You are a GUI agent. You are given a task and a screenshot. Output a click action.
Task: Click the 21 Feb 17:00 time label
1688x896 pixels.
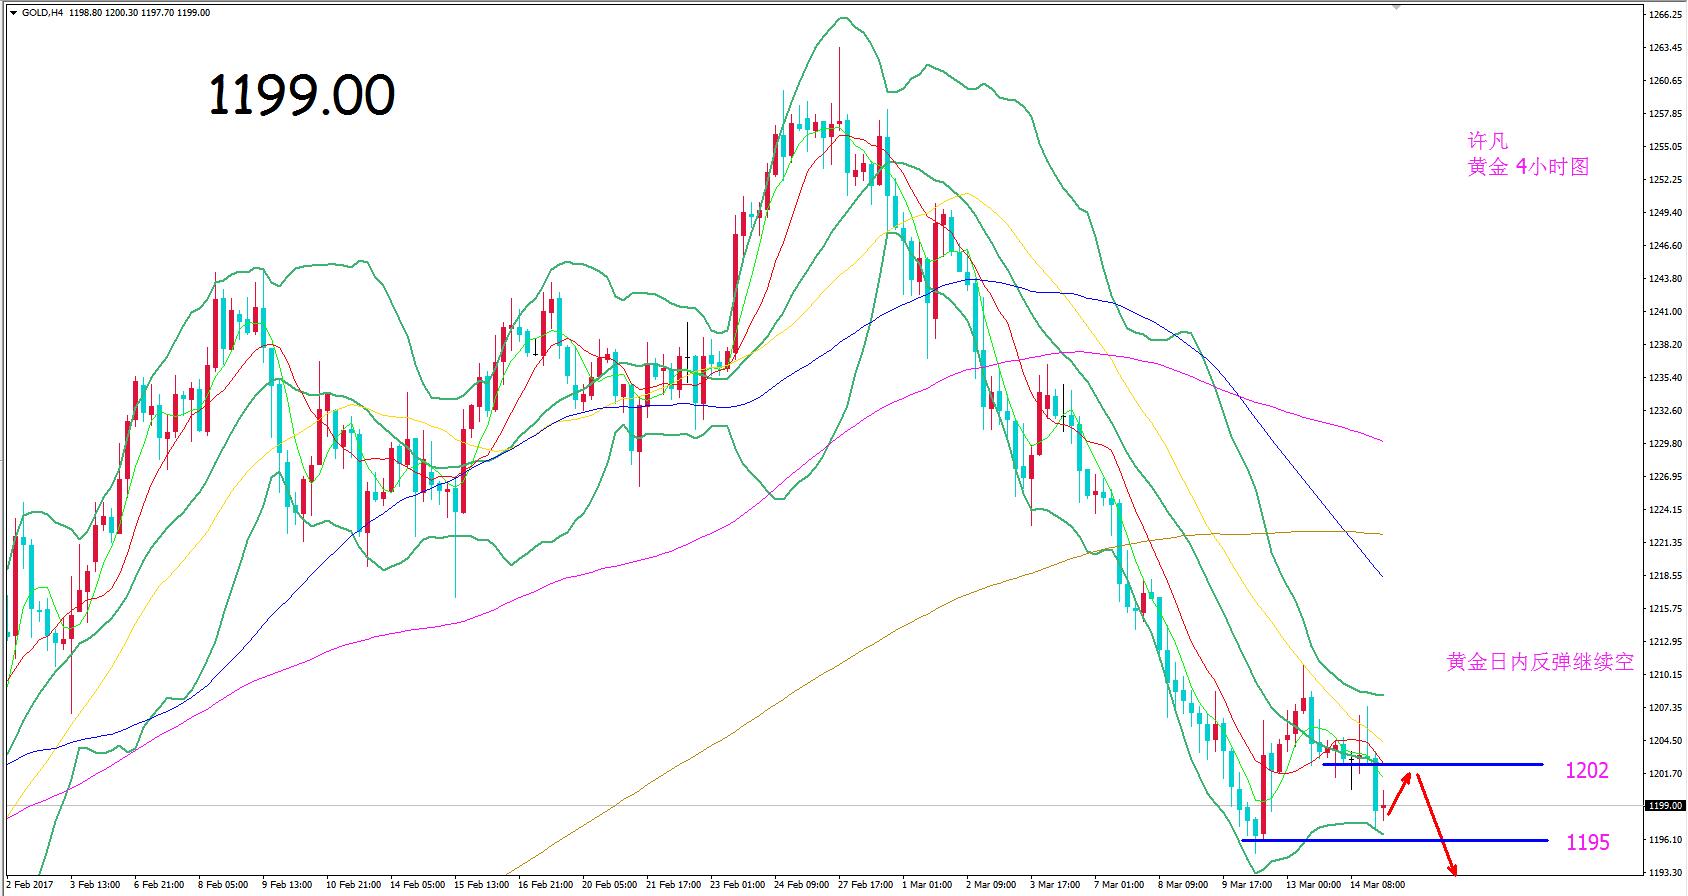click(672, 885)
